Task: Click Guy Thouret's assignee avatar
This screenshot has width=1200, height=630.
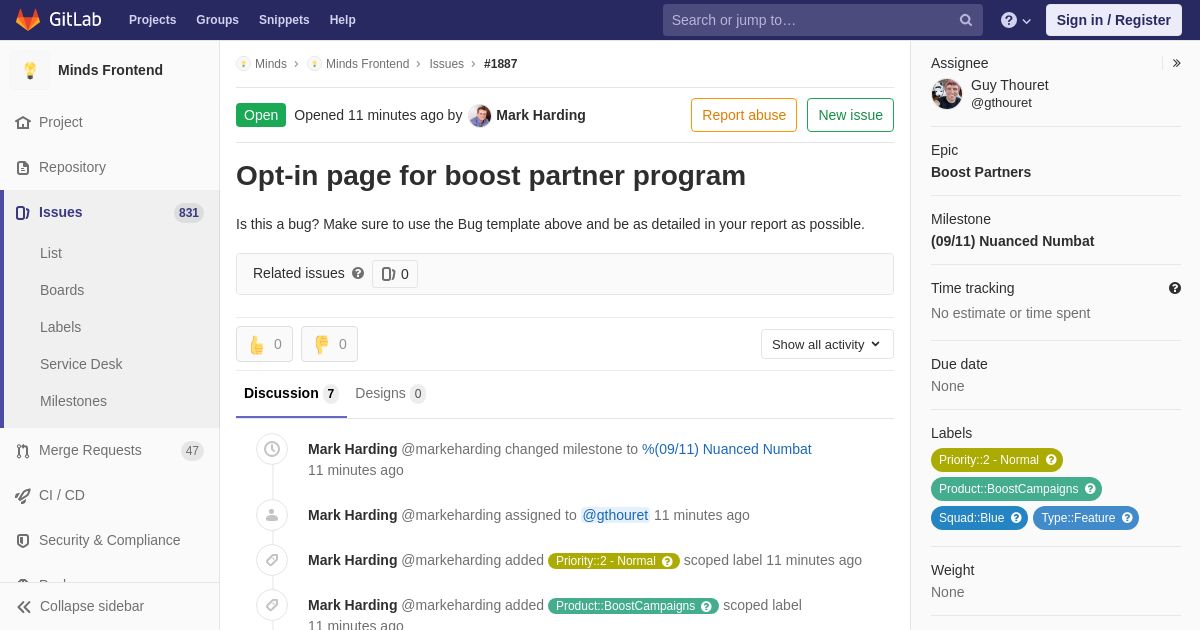Action: point(947,94)
